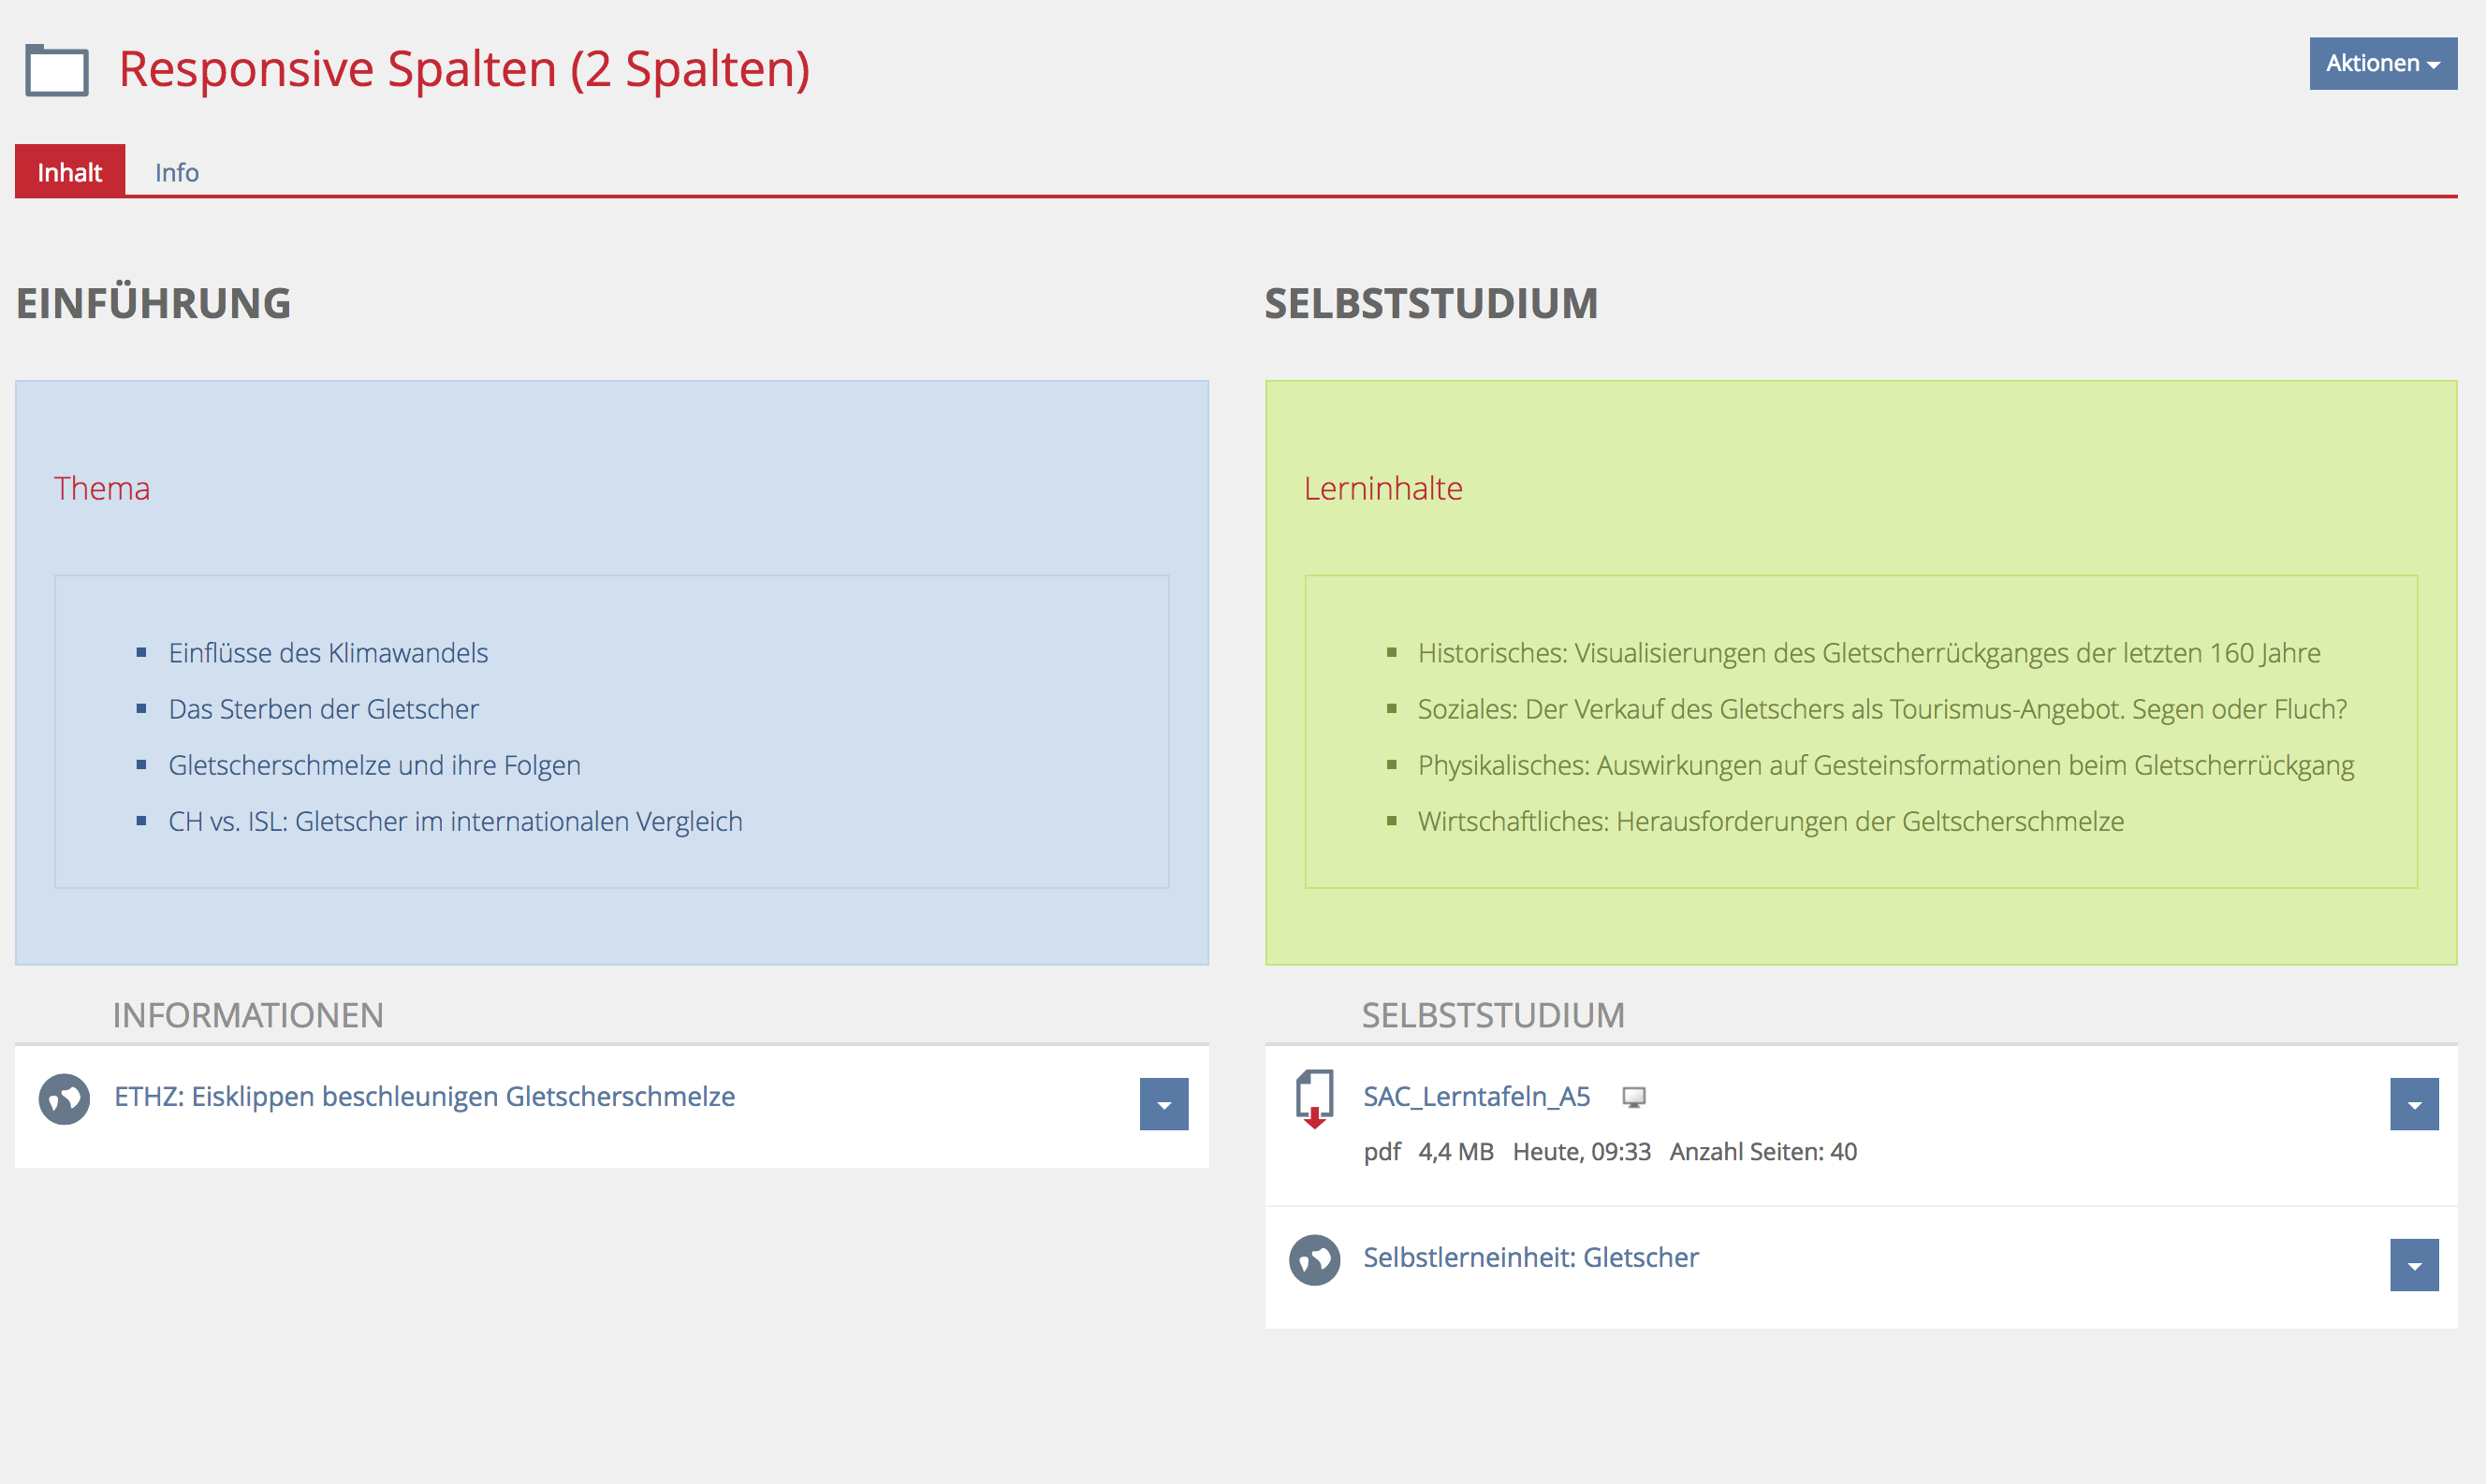Open the Aktionen dropdown menu
Screen dimensions: 2486x1484
[2382, 64]
